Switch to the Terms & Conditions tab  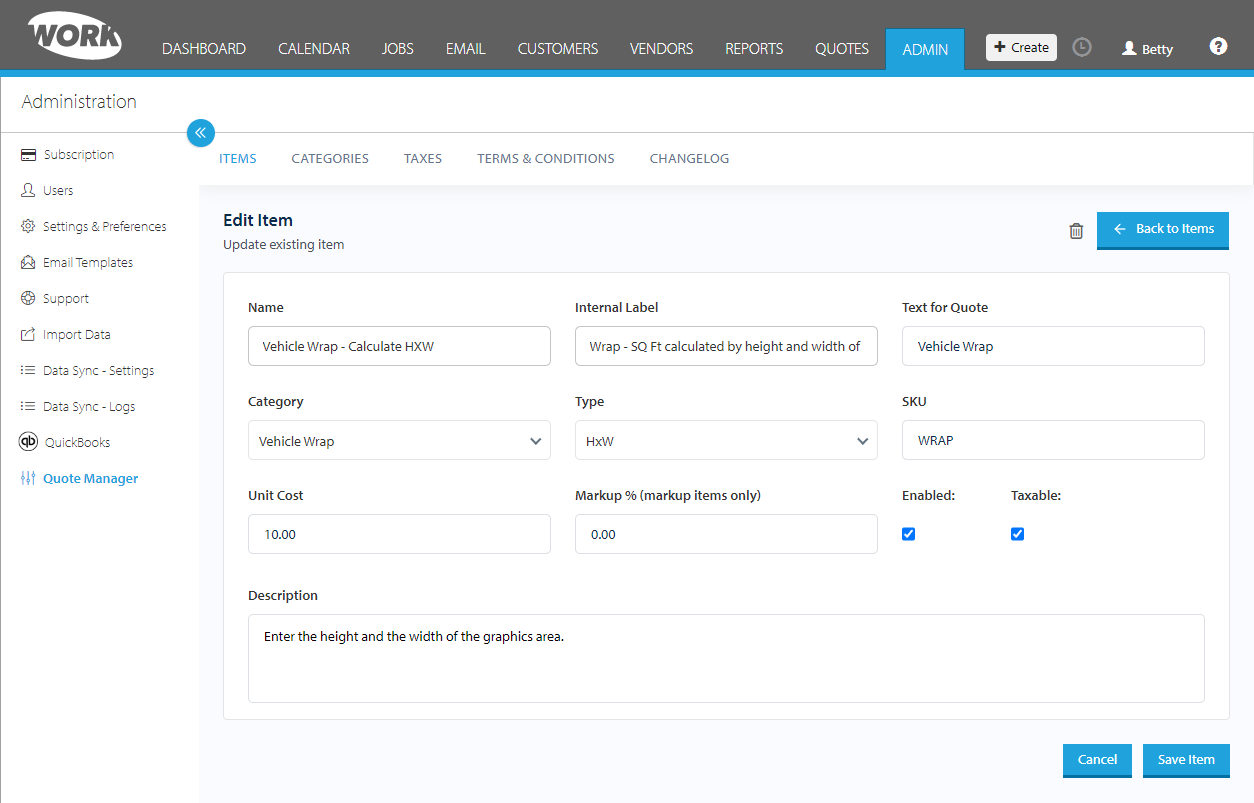coord(546,158)
